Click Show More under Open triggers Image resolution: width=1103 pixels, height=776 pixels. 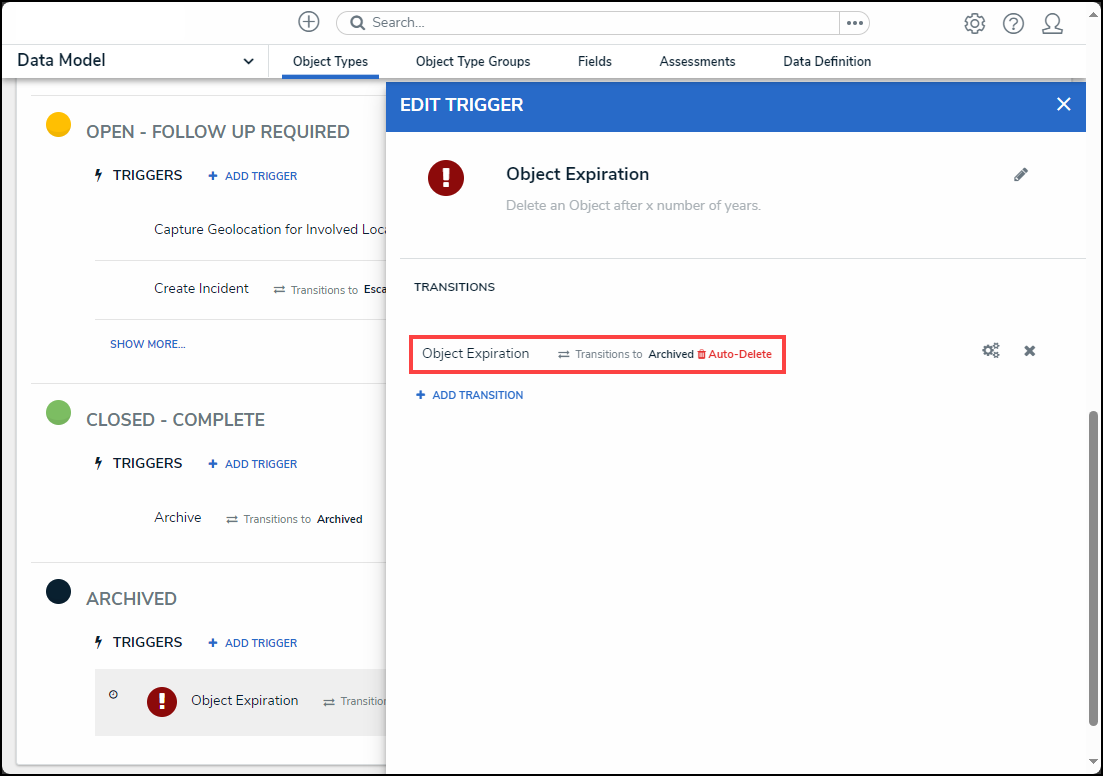click(147, 344)
